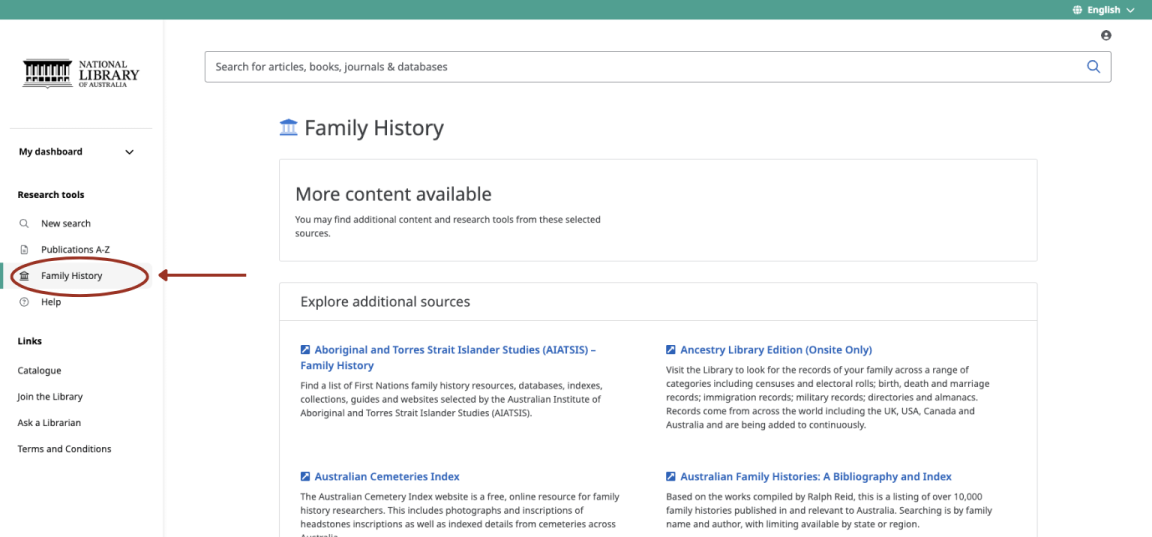
Task: Click the Family History page title
Action: pos(374,129)
